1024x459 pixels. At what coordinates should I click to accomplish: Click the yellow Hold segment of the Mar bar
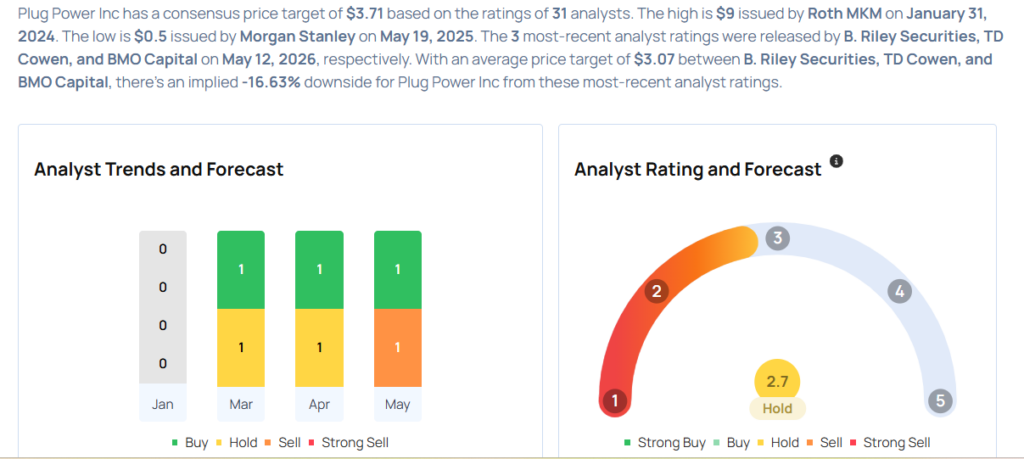(241, 347)
